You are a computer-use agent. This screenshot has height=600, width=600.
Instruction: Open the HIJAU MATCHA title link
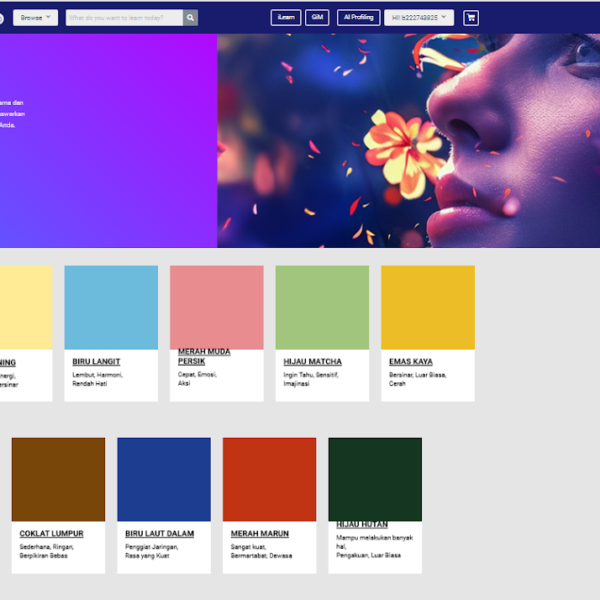coord(313,362)
